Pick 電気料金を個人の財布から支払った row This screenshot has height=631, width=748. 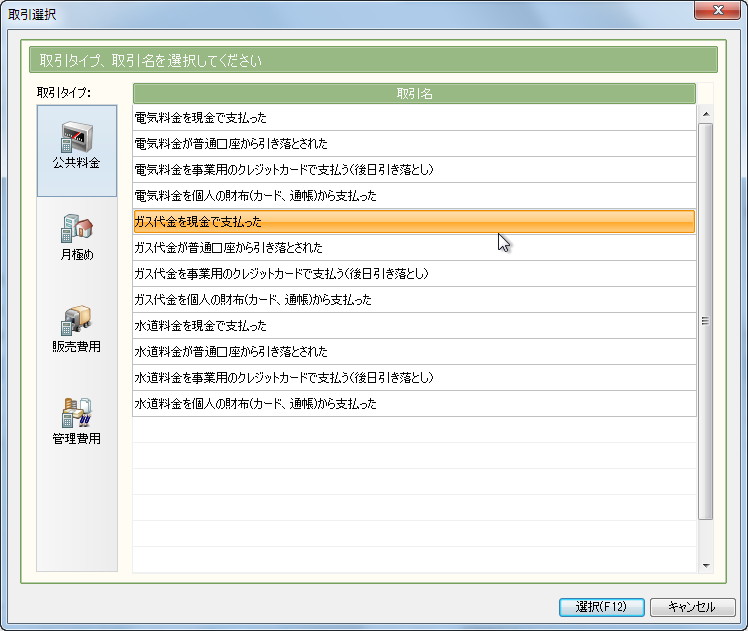(414, 196)
